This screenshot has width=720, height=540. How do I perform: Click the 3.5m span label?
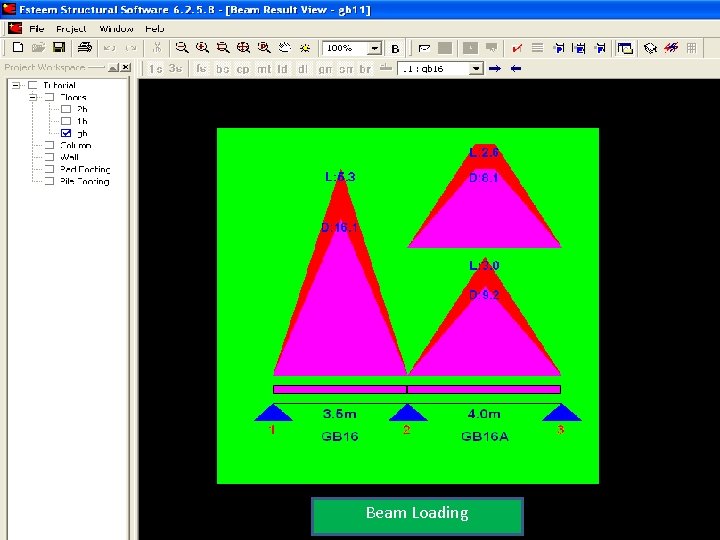(x=339, y=414)
